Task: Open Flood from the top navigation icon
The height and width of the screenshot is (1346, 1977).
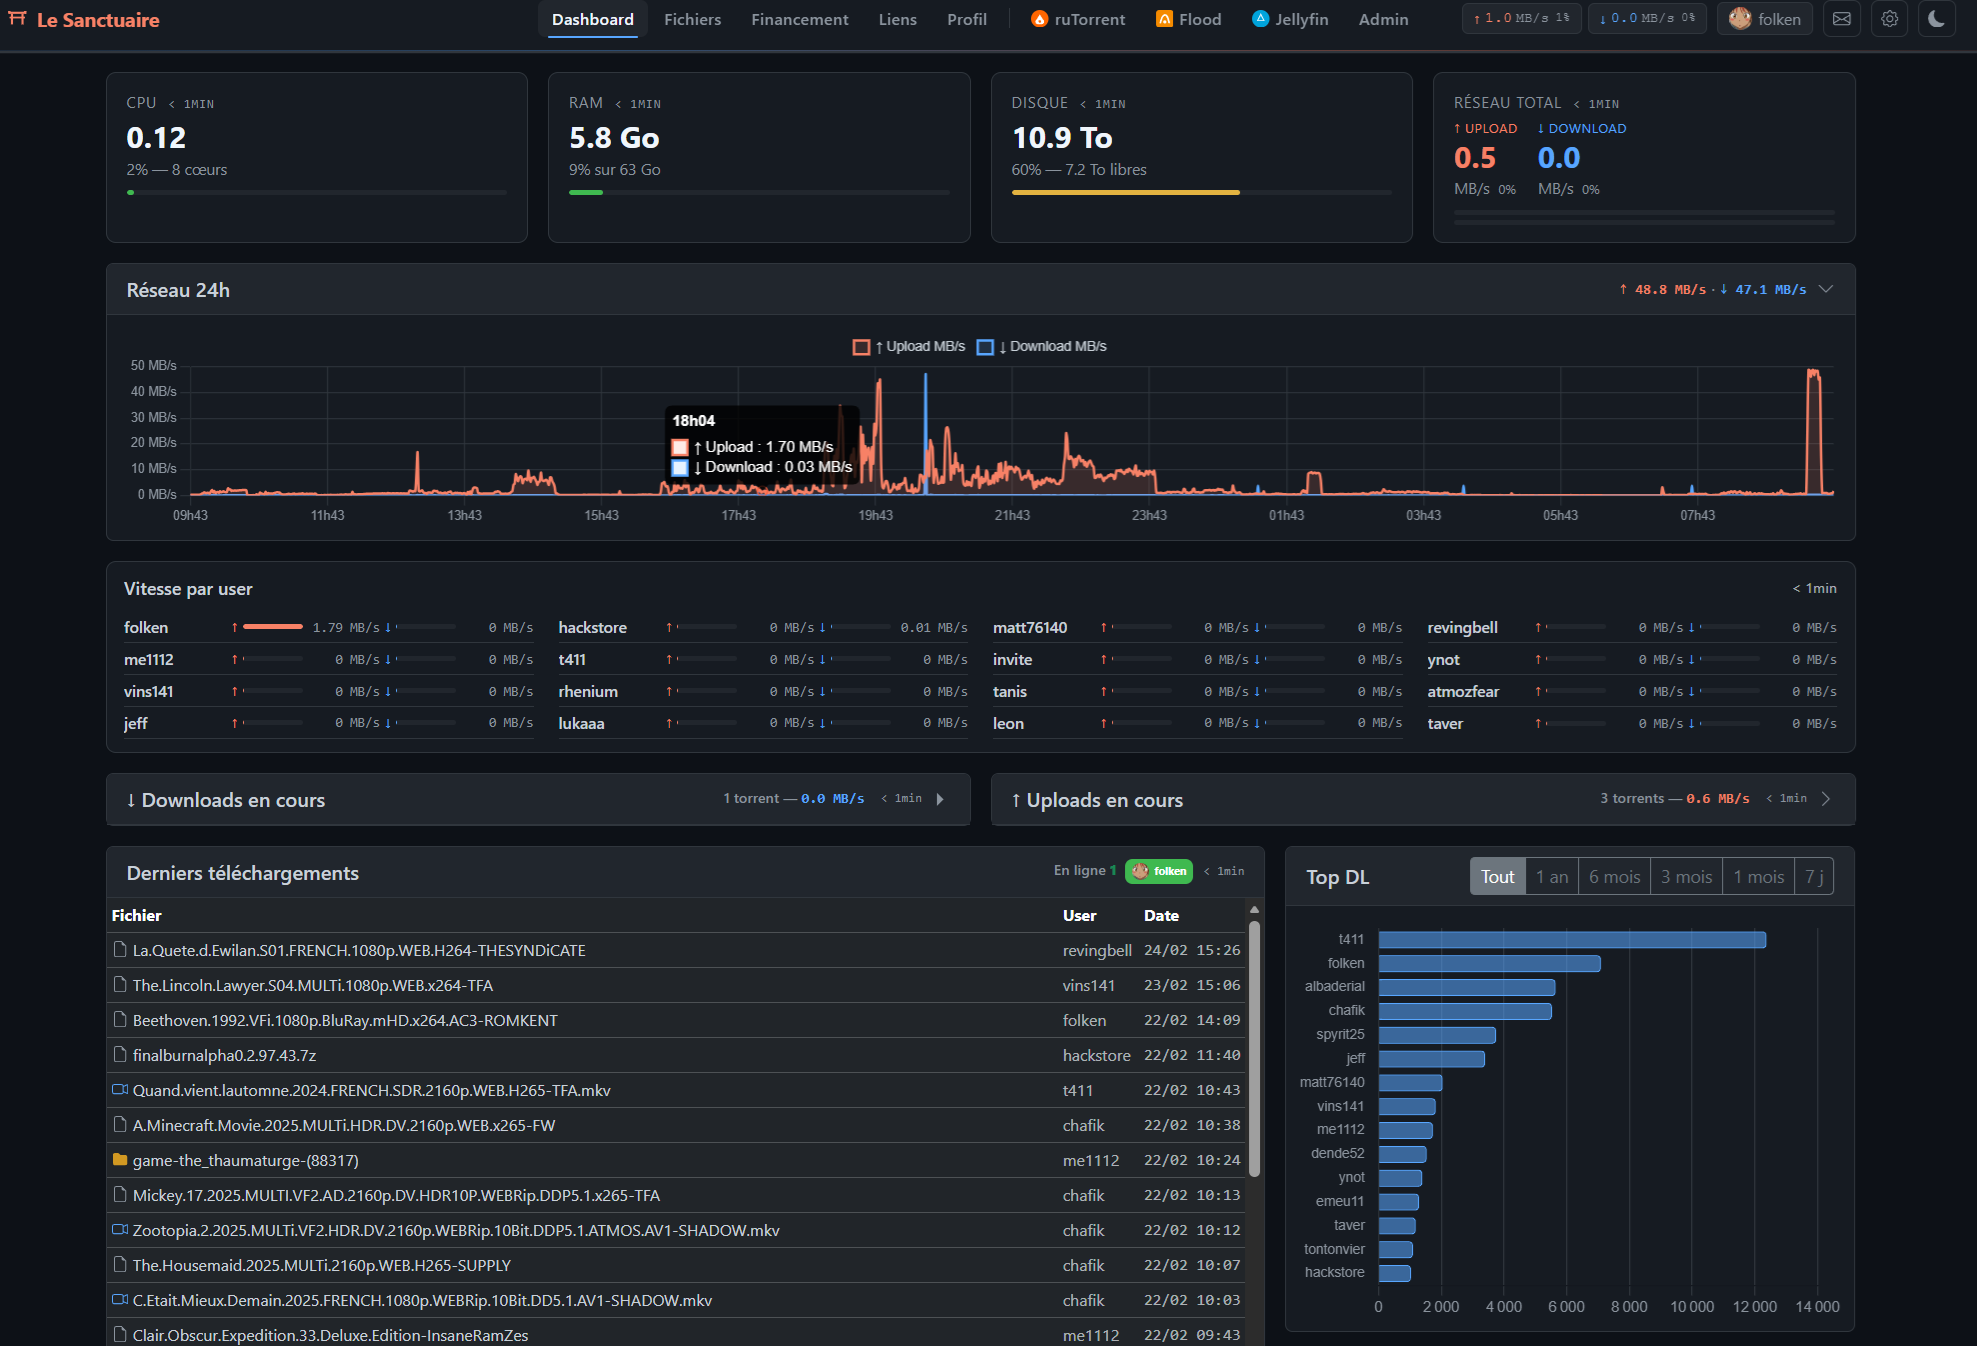Action: pos(1165,18)
